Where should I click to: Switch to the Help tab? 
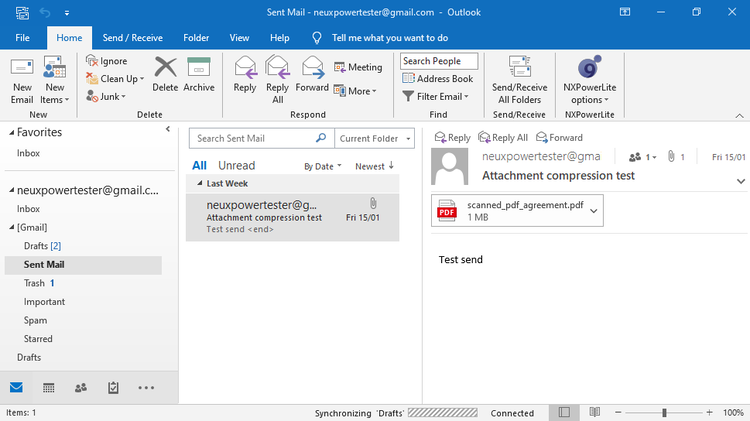[x=279, y=38]
